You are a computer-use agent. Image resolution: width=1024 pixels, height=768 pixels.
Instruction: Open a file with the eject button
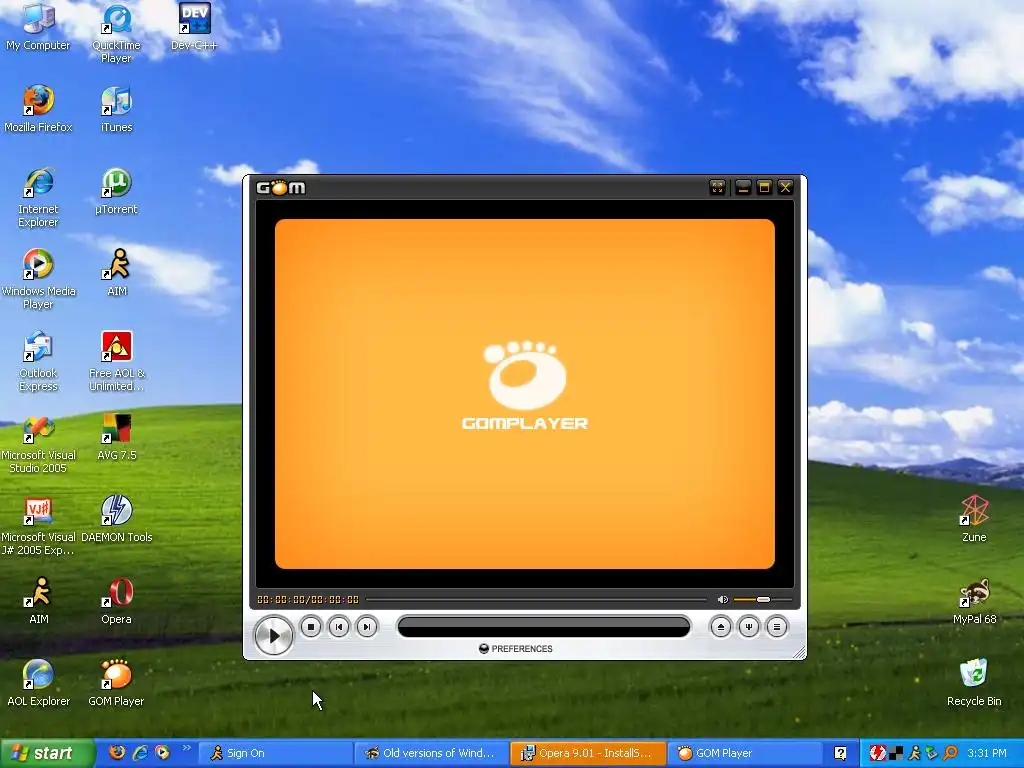point(720,627)
